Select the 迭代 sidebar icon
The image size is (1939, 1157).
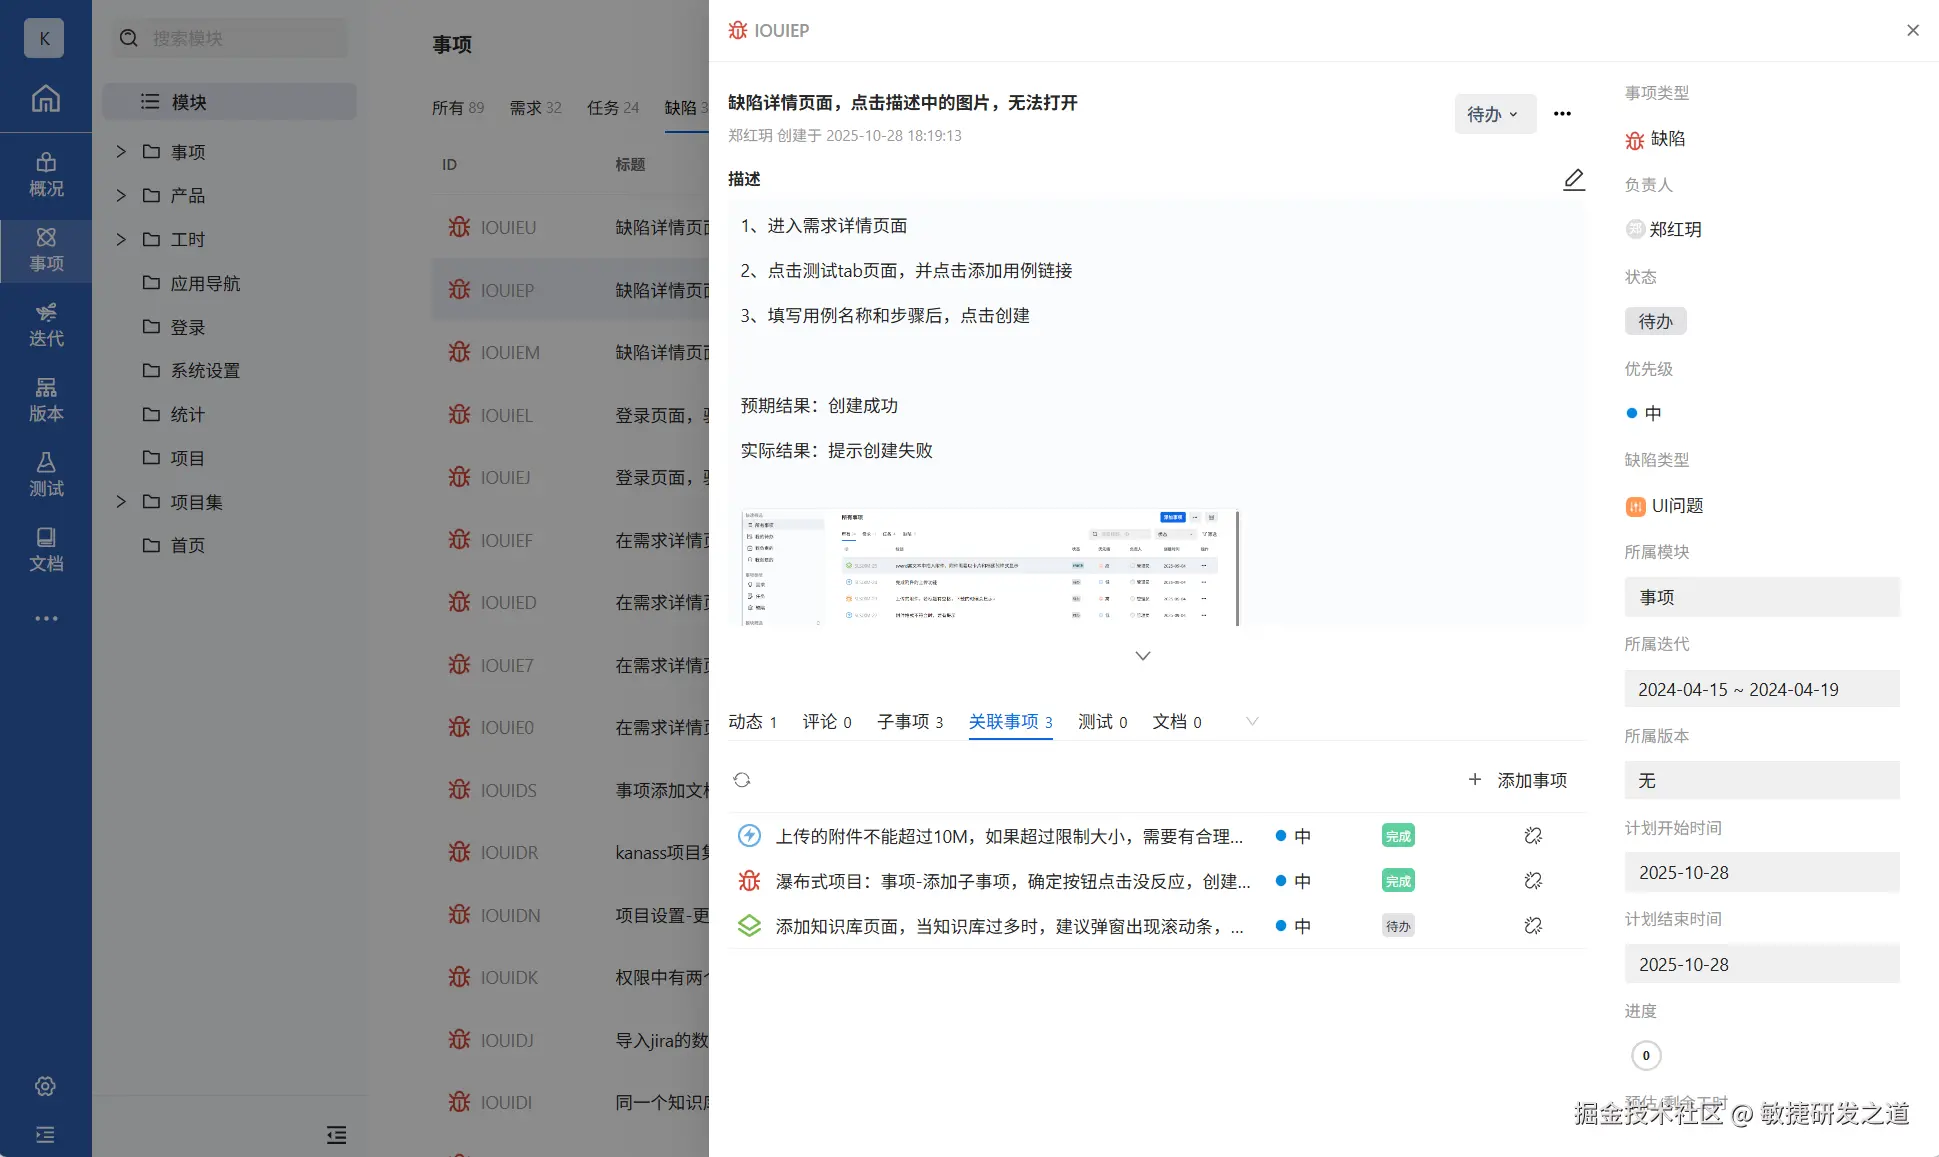tap(45, 325)
